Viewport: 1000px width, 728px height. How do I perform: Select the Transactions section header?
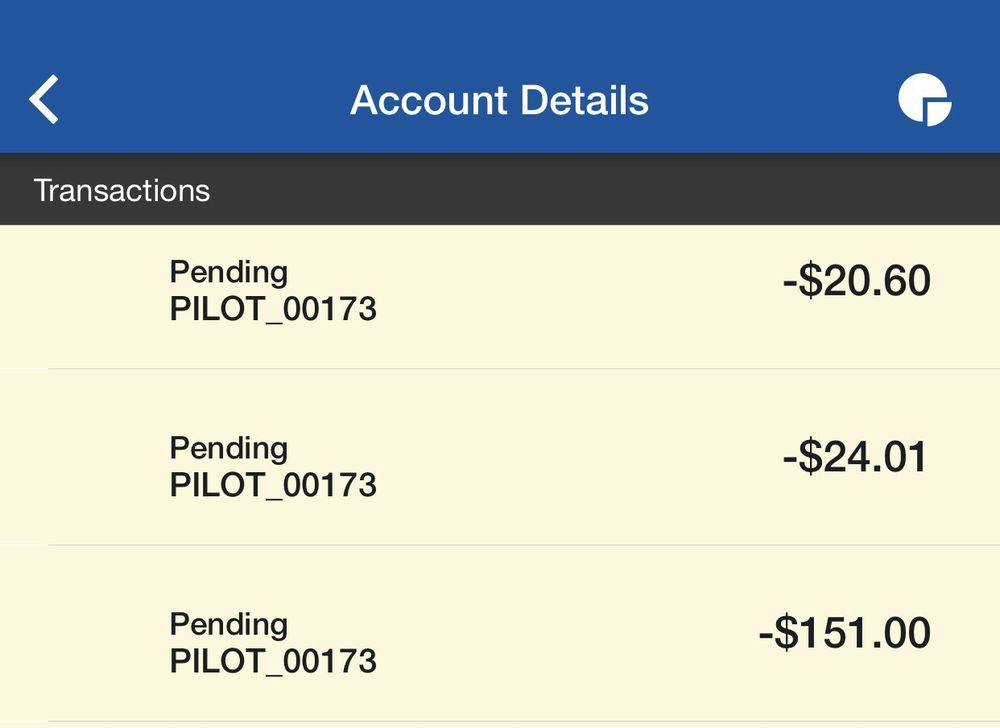(x=122, y=190)
